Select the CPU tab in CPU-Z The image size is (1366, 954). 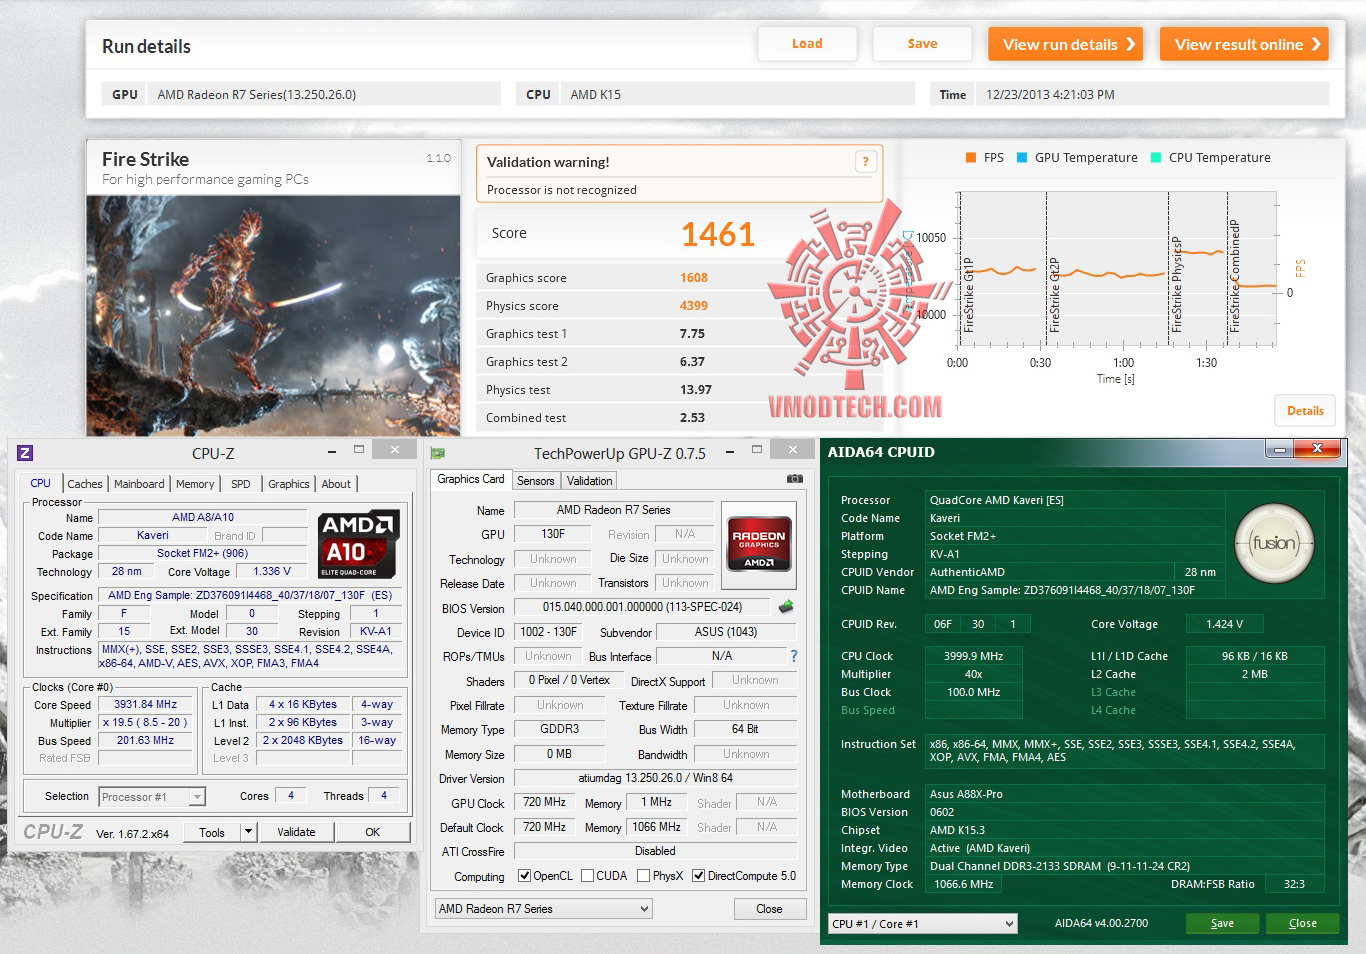(x=40, y=483)
